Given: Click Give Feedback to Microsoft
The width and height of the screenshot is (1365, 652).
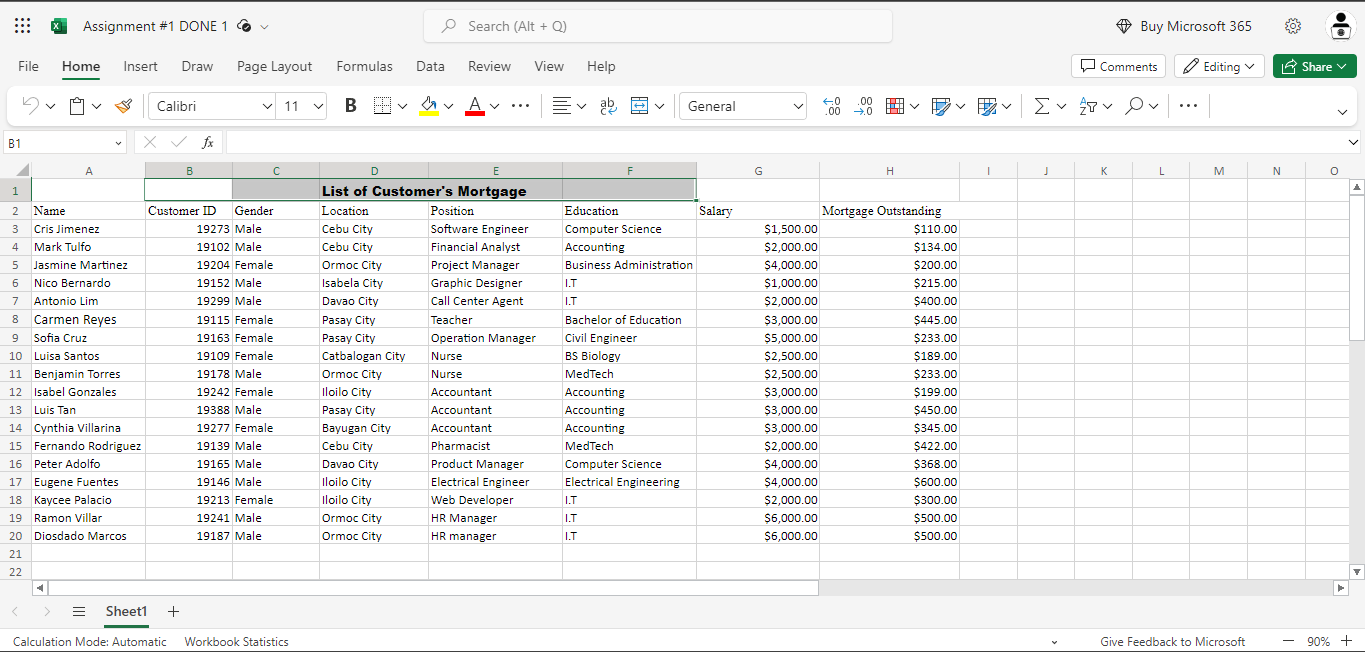Looking at the screenshot, I should click(1173, 642).
